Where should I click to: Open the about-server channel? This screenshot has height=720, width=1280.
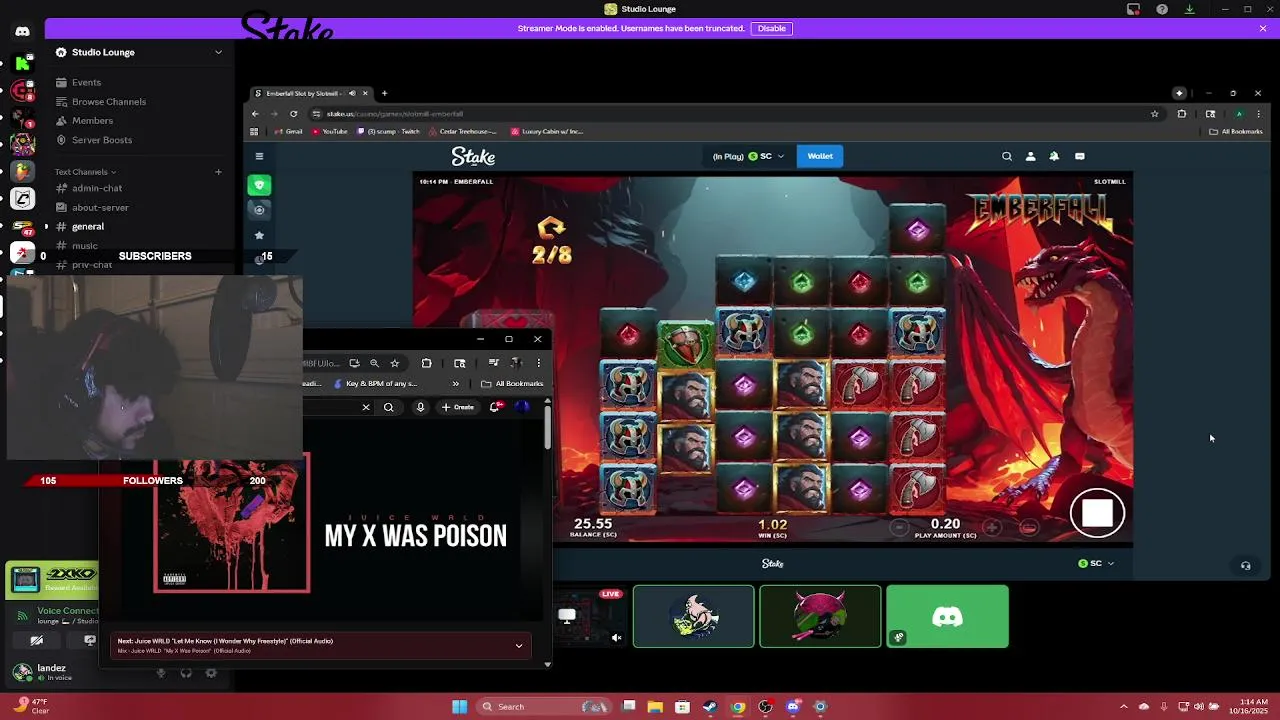click(x=138, y=207)
